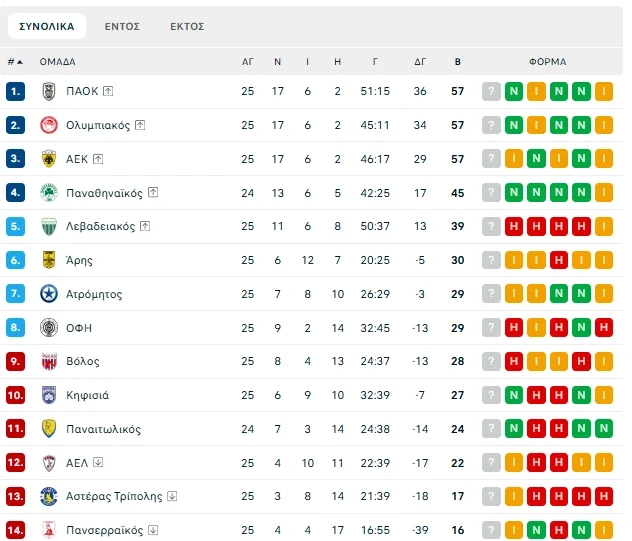Sort table by the # rank column
Screen dimensions: 632x541
pos(15,62)
